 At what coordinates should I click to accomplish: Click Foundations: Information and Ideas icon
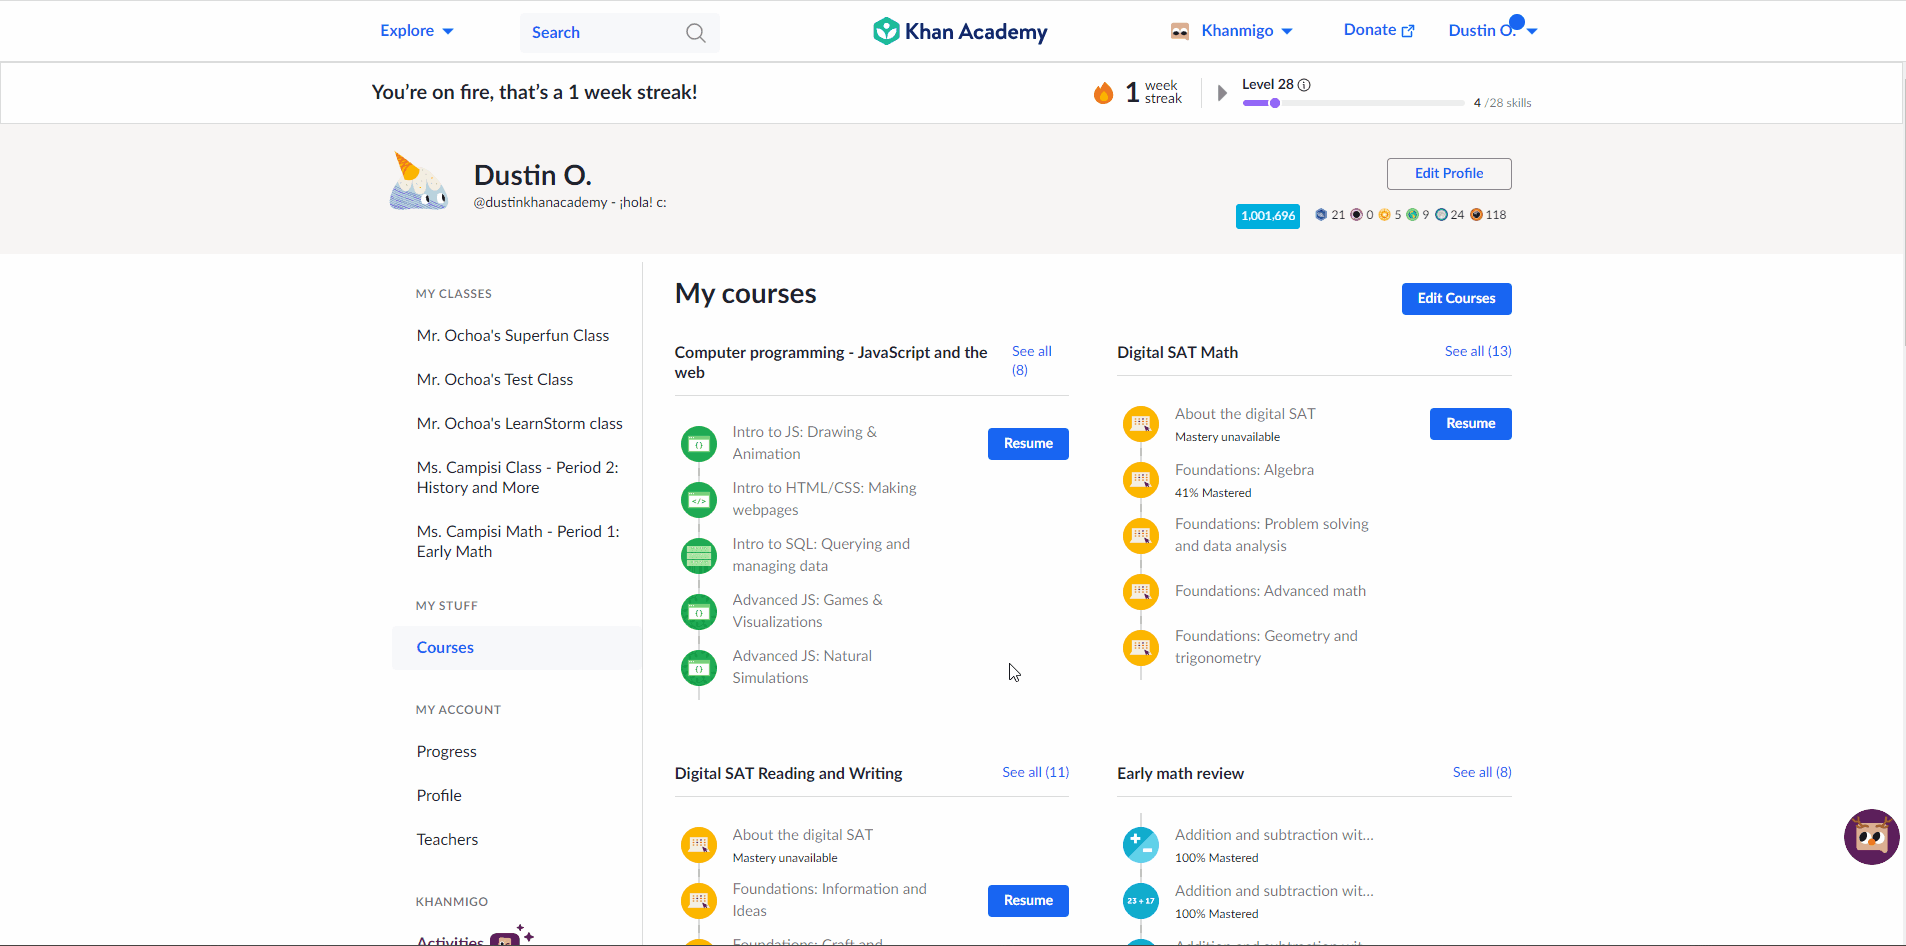[699, 901]
